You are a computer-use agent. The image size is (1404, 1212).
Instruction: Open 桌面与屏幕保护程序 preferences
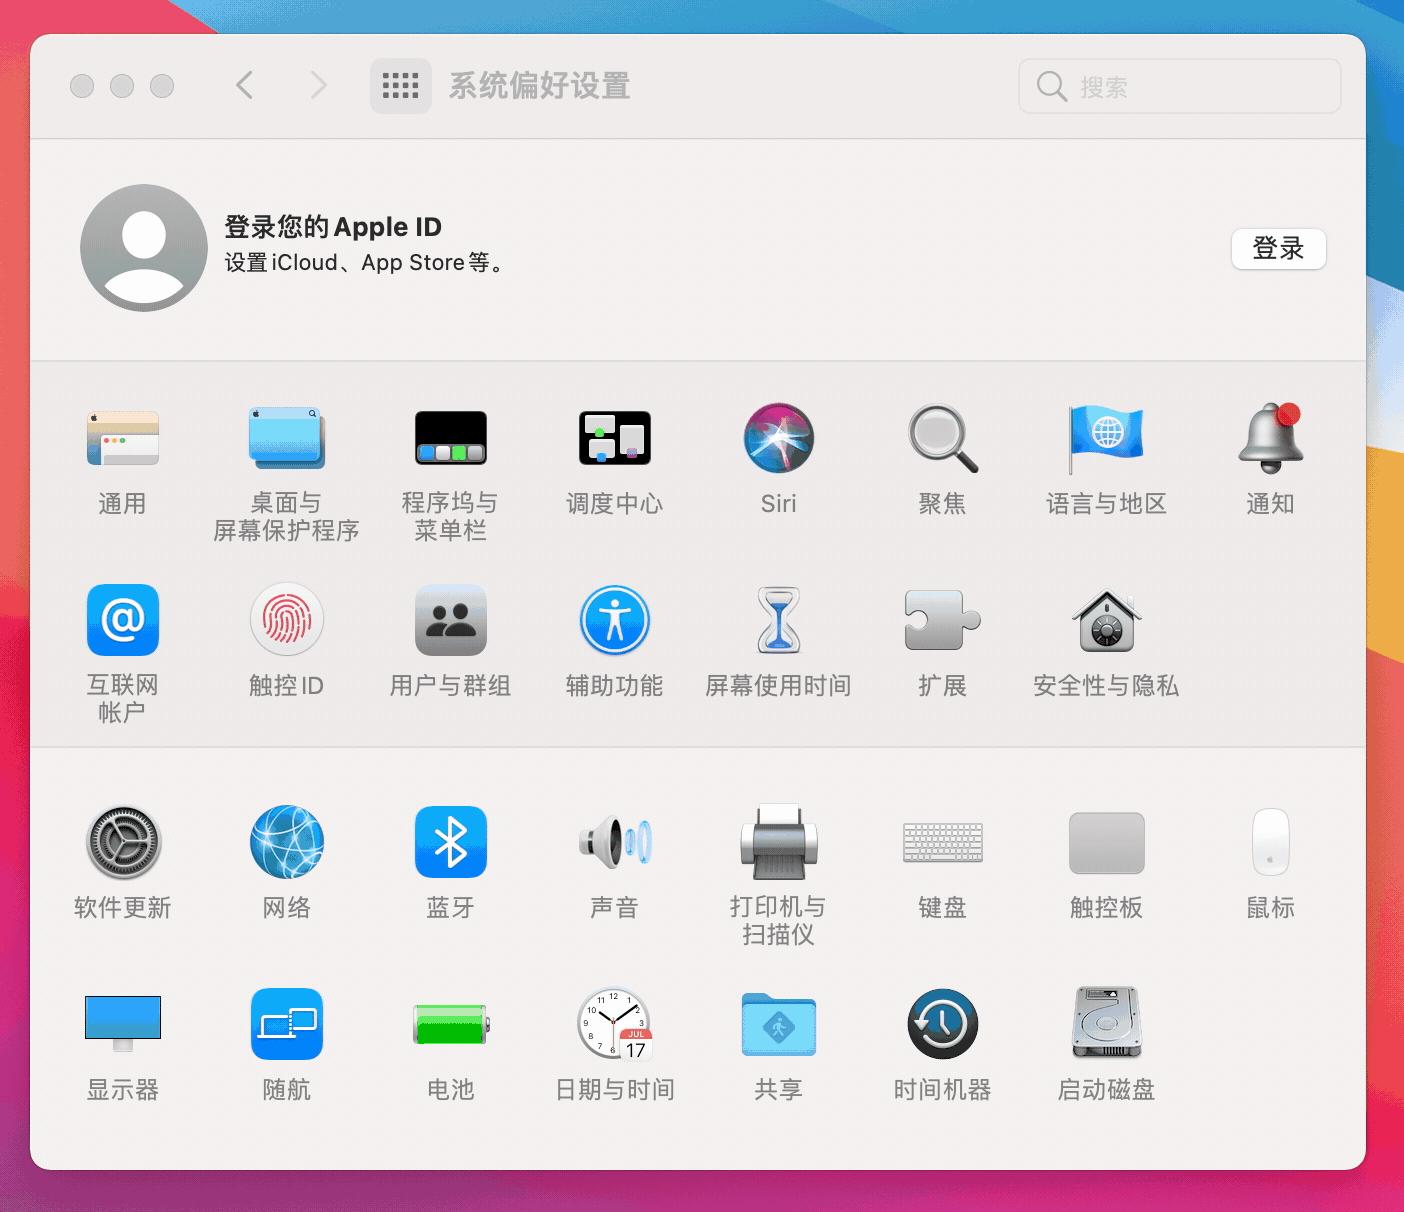pos(287,438)
